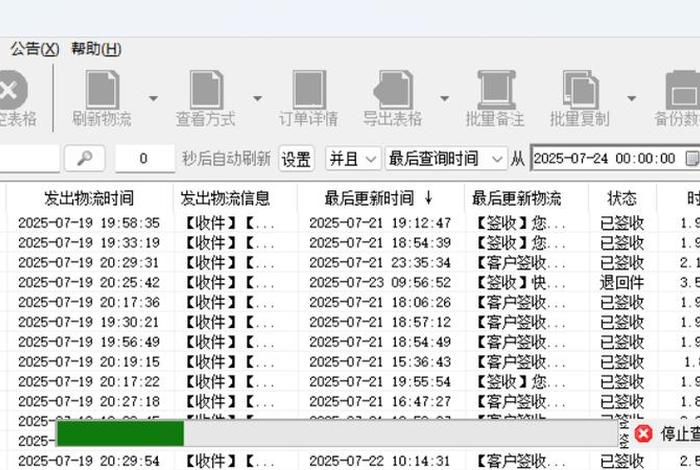Click the 退回件 status cell
The height and width of the screenshot is (470, 700).
622,283
